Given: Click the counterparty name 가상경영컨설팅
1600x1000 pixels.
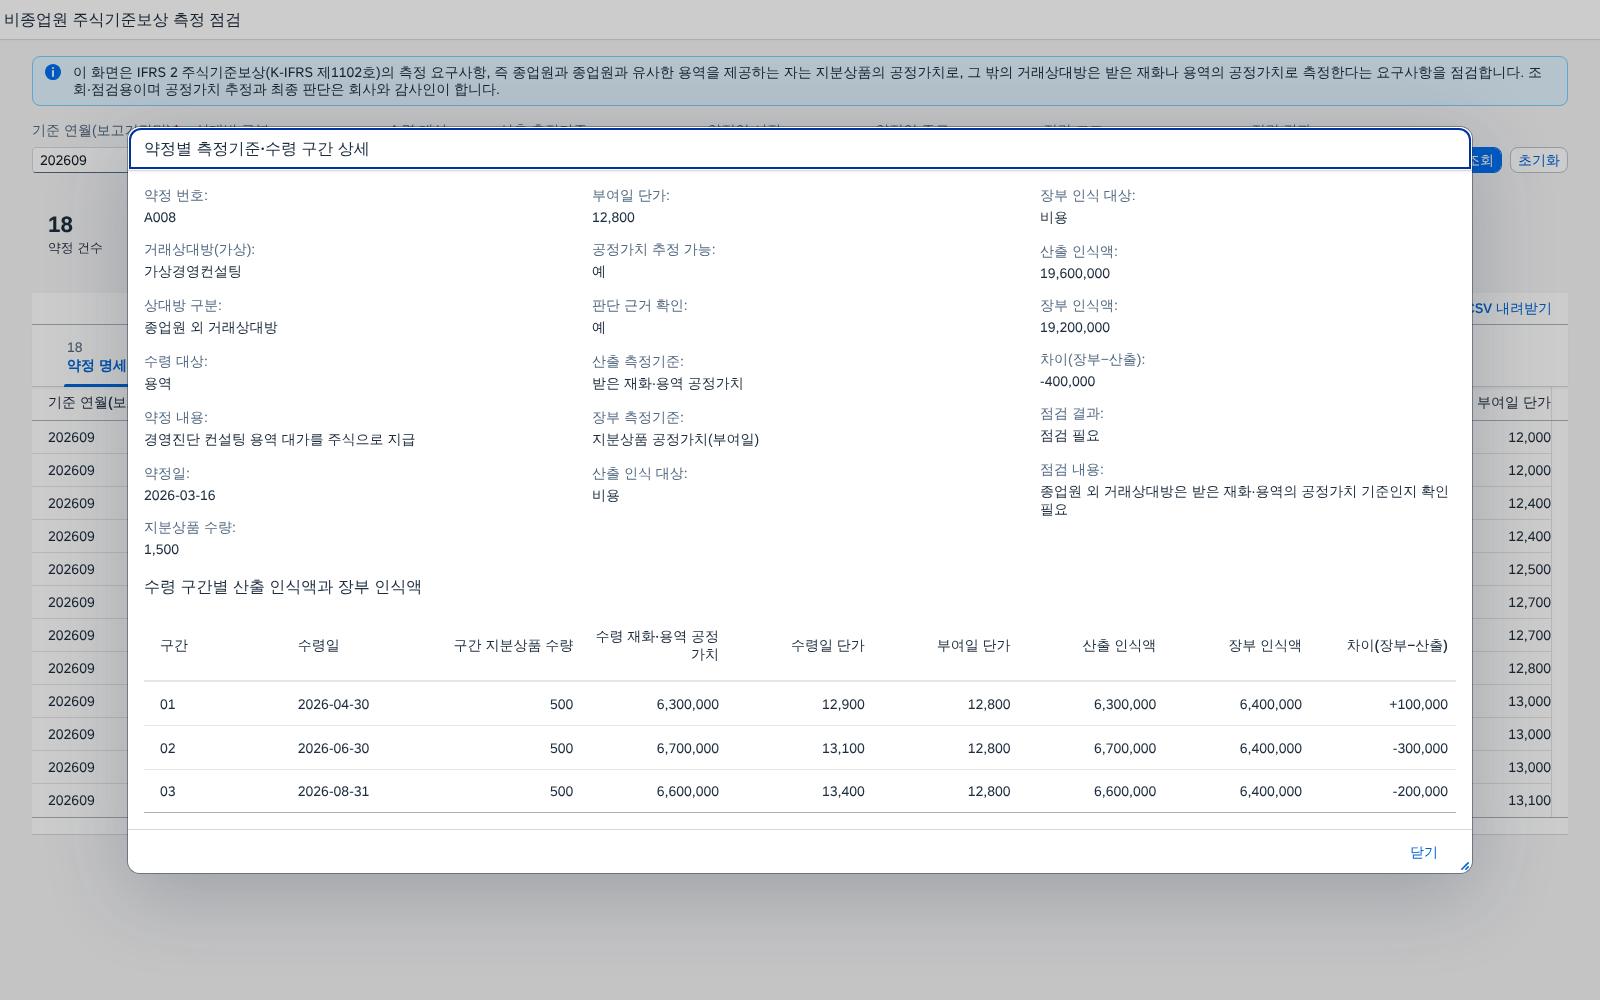Looking at the screenshot, I should tap(193, 272).
